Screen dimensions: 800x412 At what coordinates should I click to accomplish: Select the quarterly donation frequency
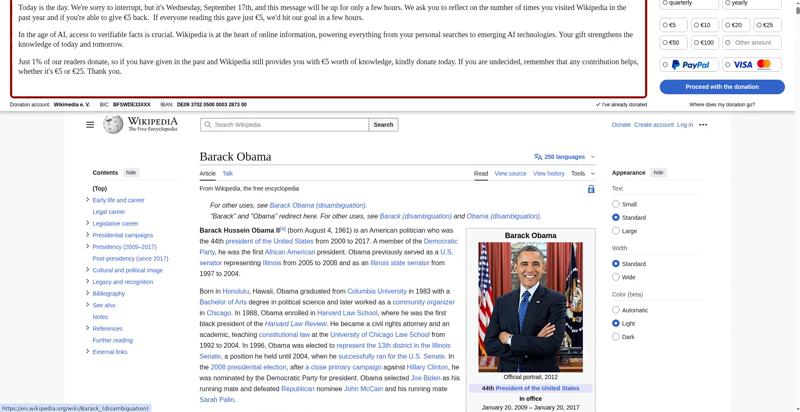[x=665, y=3]
